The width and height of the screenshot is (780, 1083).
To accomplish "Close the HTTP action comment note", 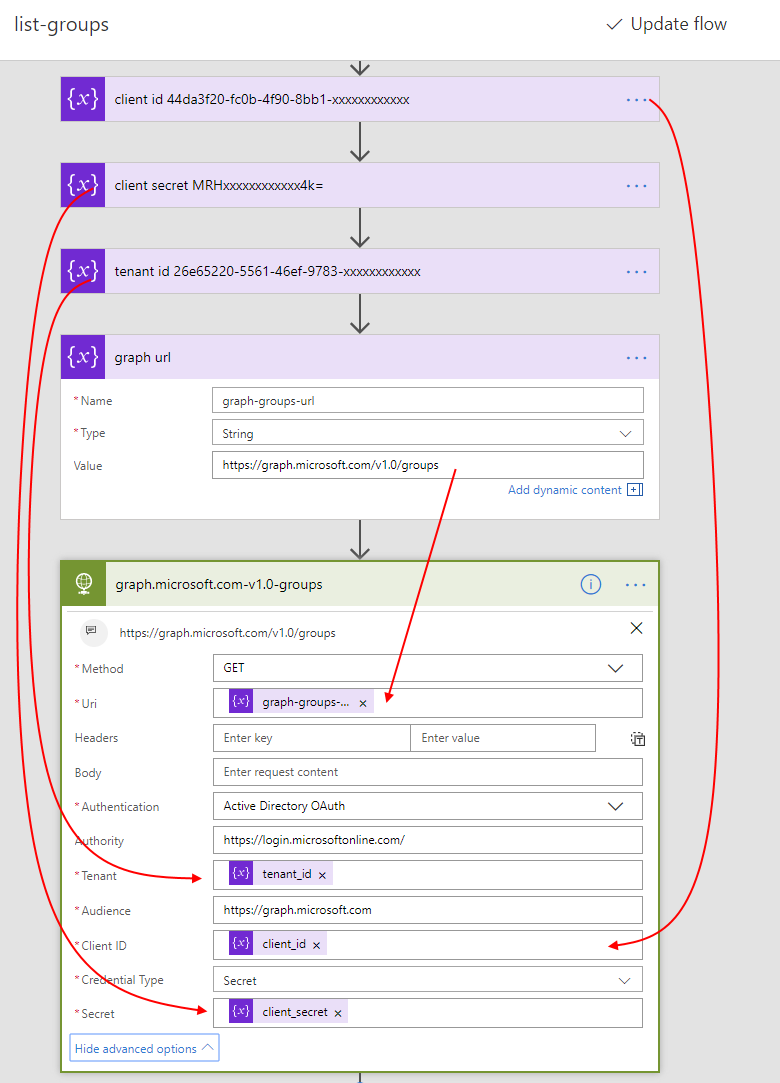I will point(636,629).
